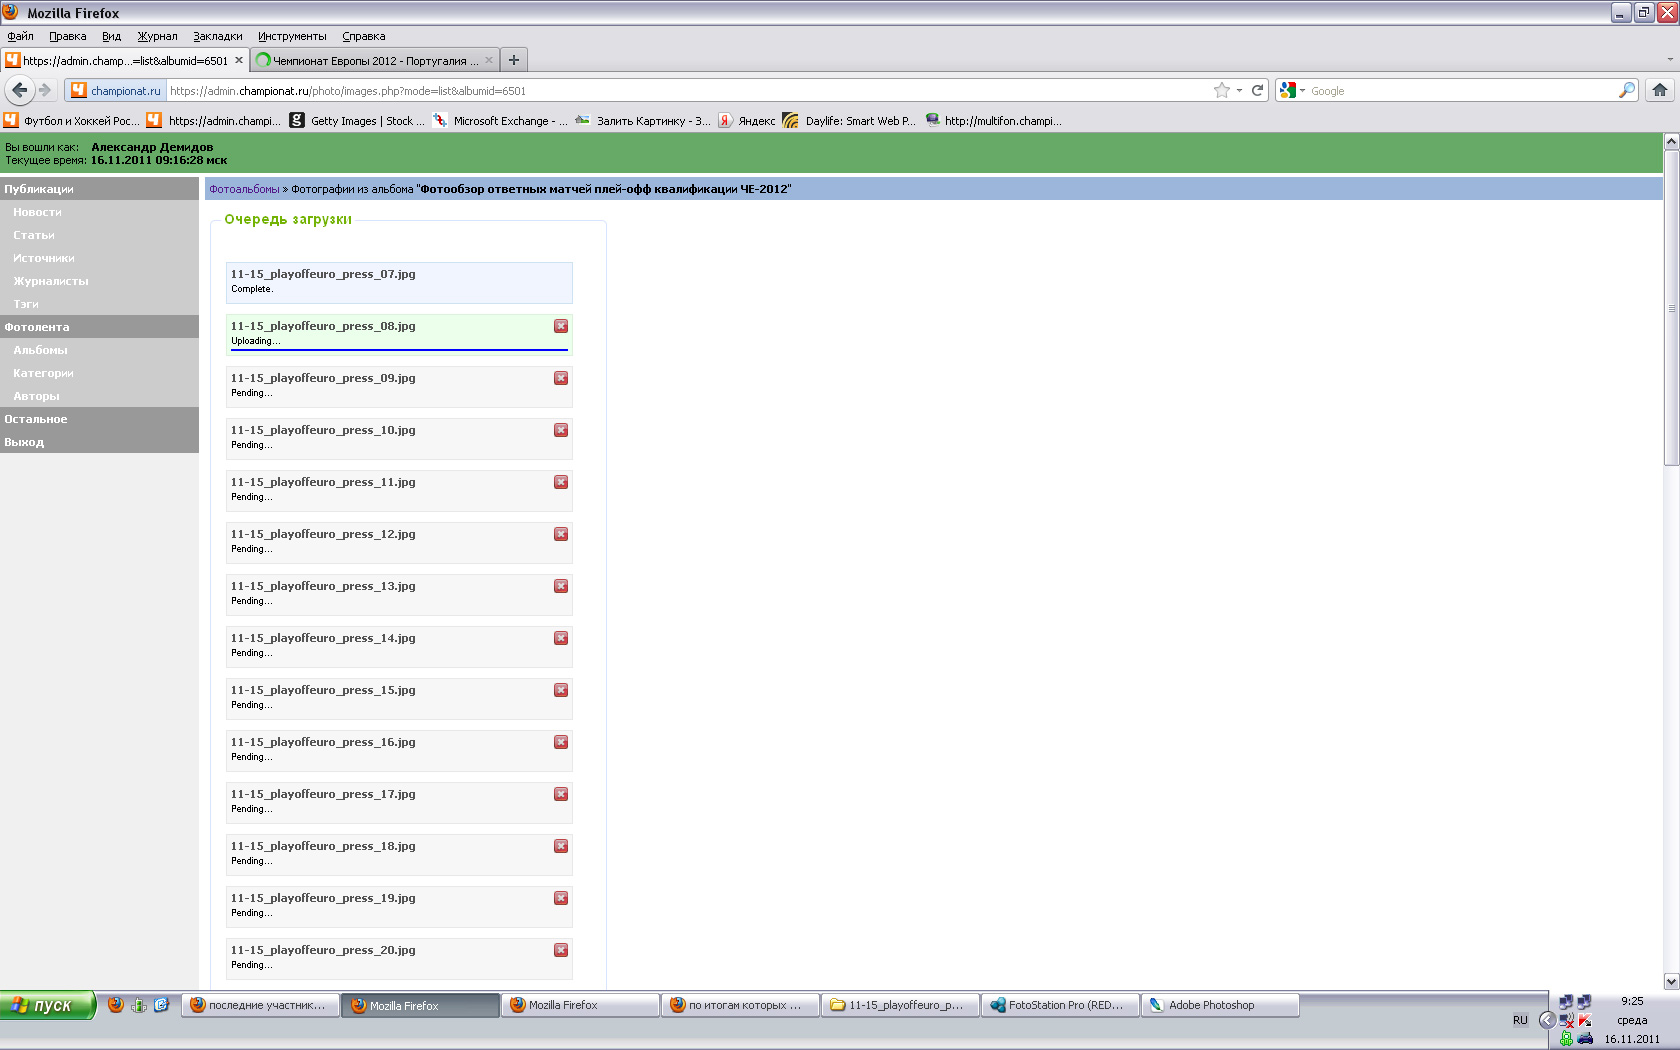Click the upload progress bar for press_08.jpg
Screen dimensions: 1680x1050
[x=399, y=350]
